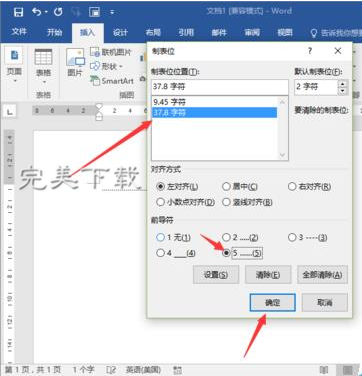Viewport: 362px width, 376px height.
Task: Select the 居中 alignment radio button
Action: click(x=226, y=186)
